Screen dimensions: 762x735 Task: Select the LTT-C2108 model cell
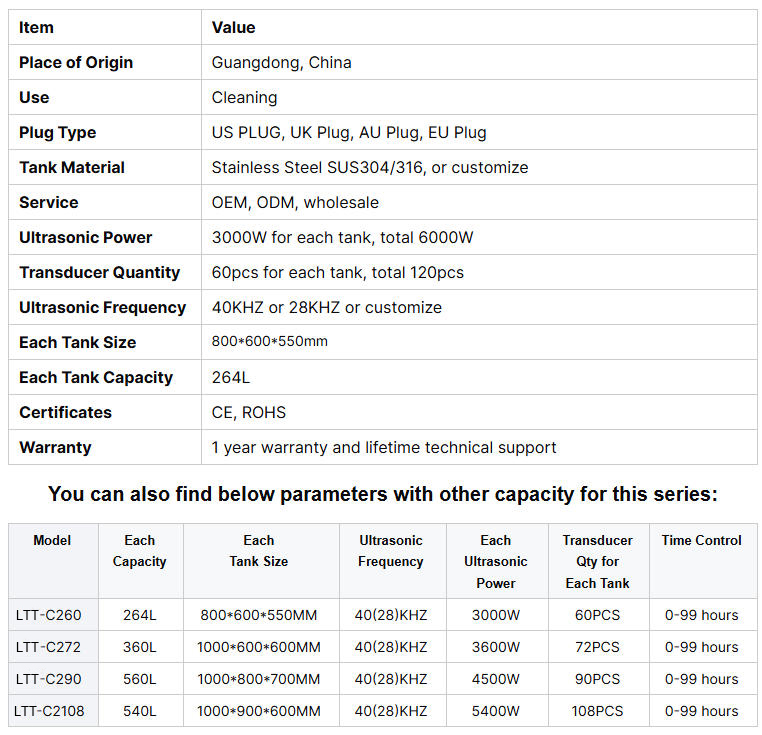[52, 711]
